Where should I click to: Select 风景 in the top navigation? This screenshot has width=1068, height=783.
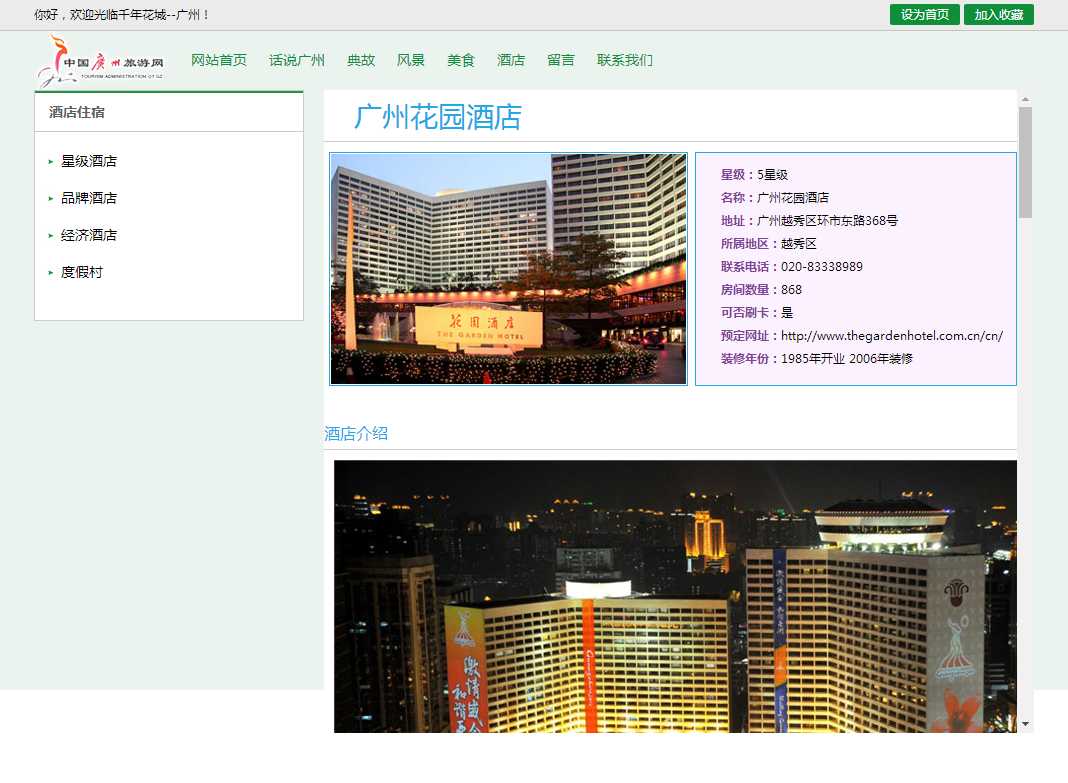coord(411,61)
